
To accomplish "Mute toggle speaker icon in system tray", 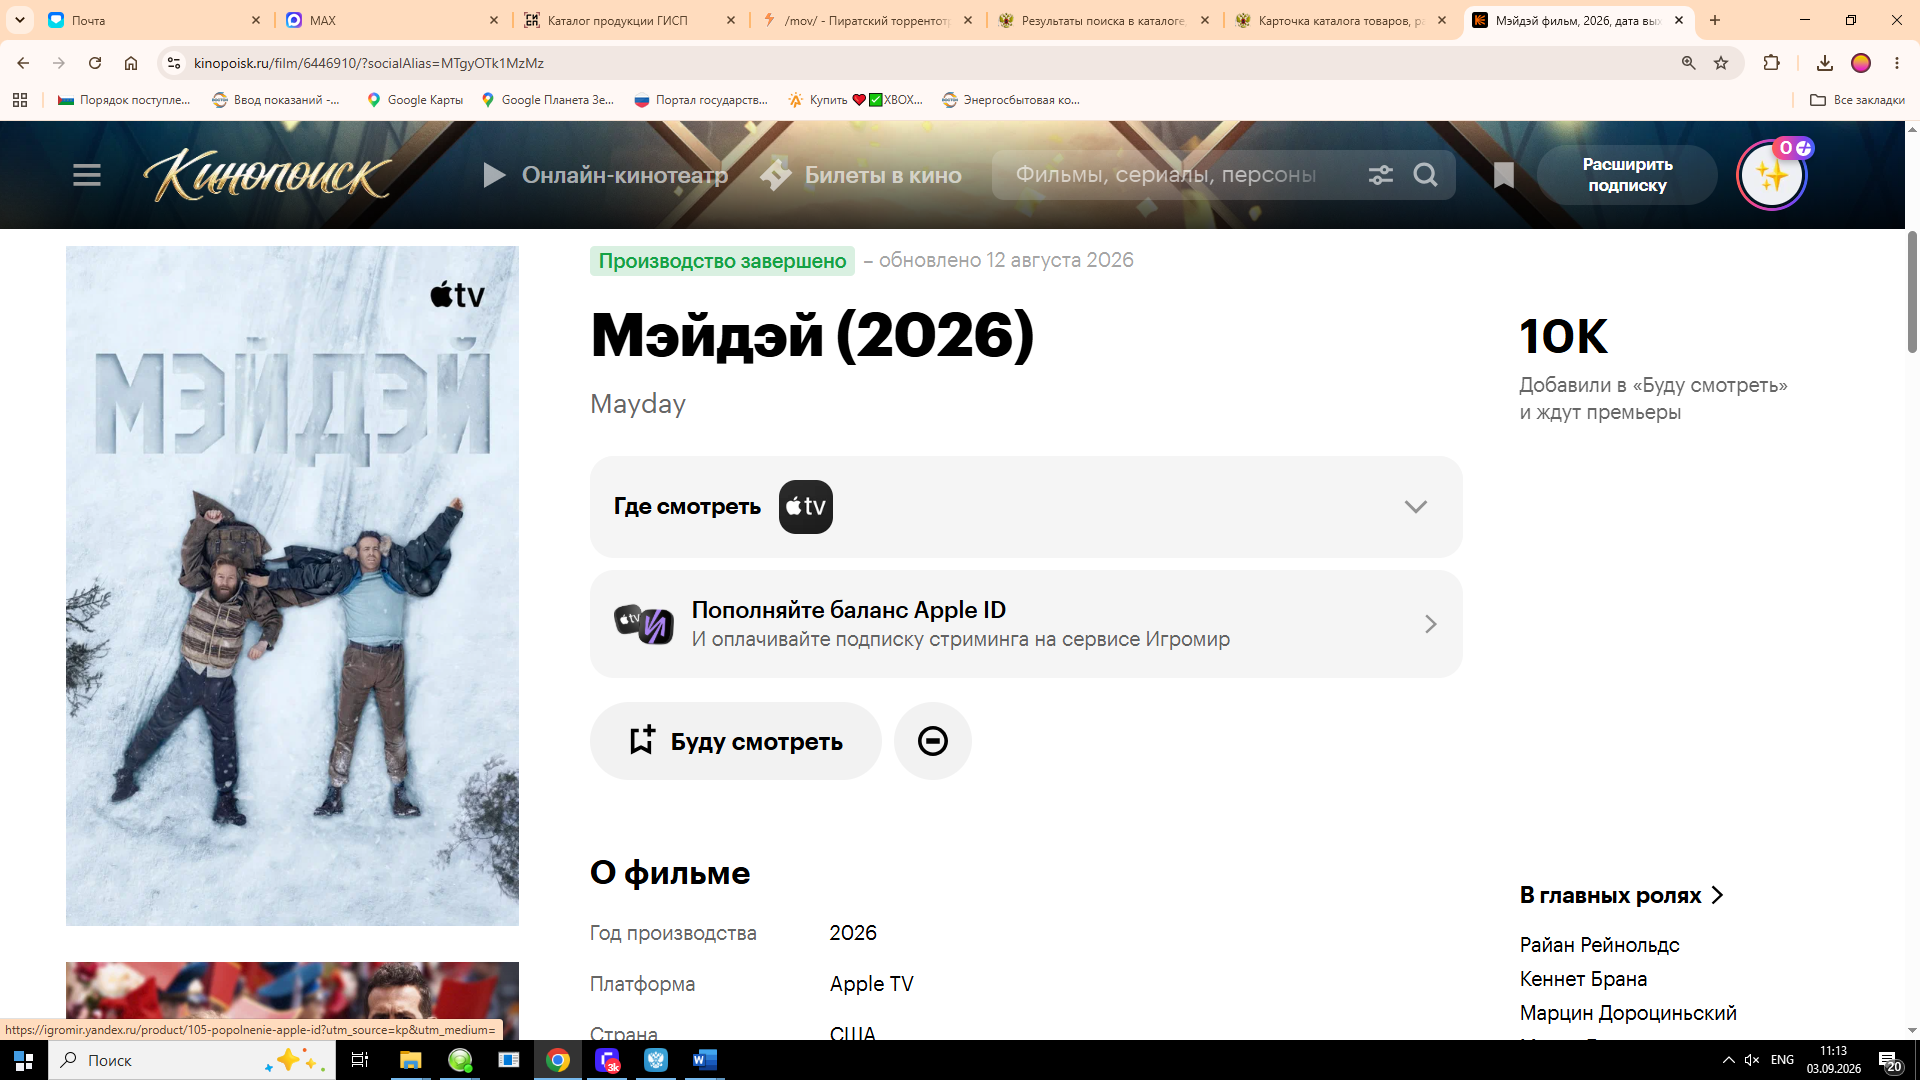I will (1751, 1060).
